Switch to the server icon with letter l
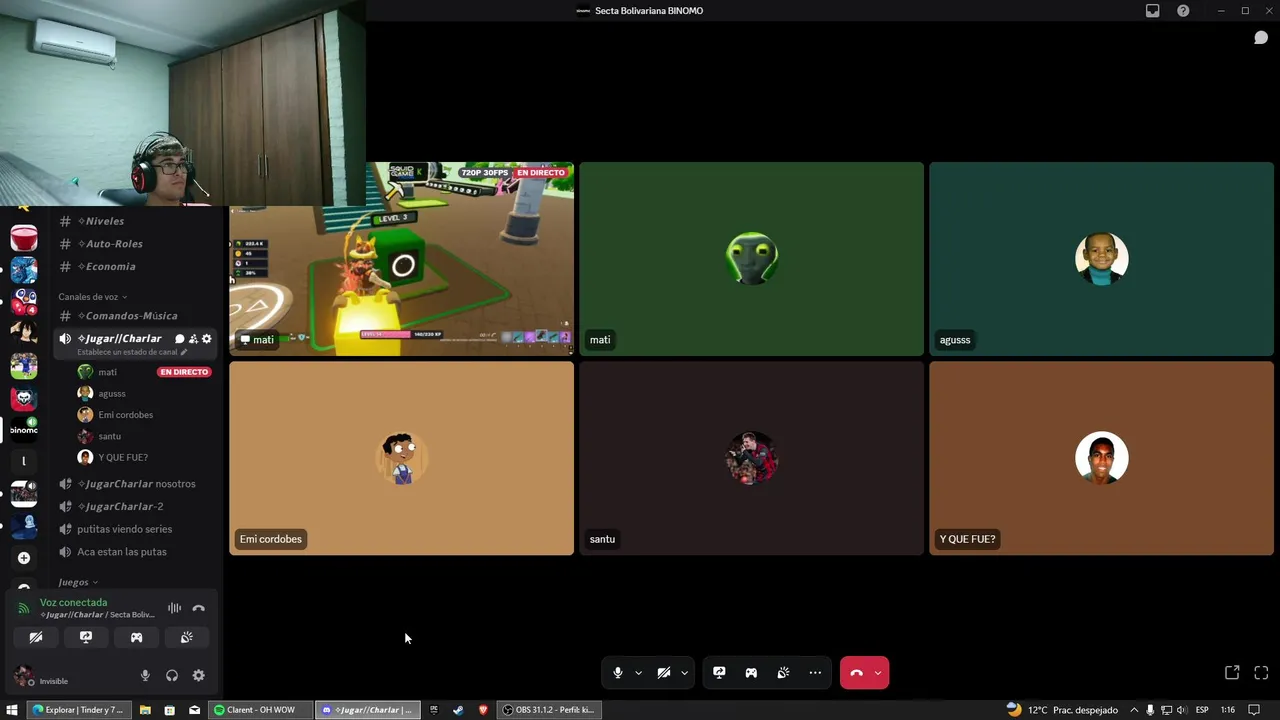1280x720 pixels. (24, 461)
